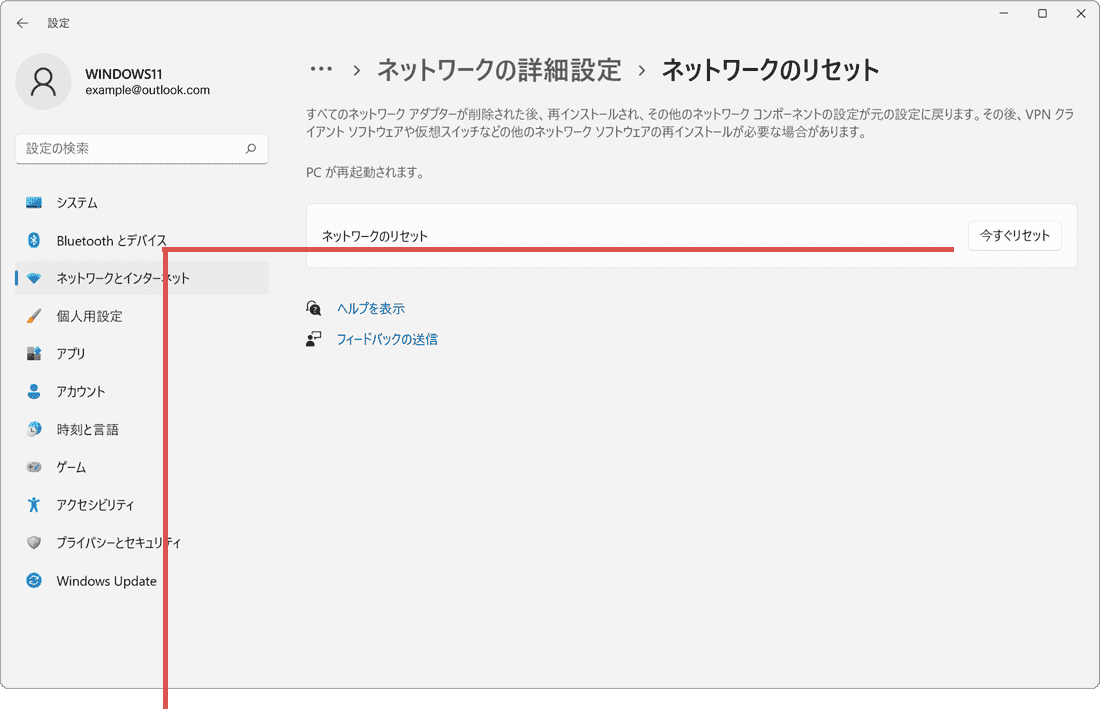Click the アクセシビリティ accessibility icon
Viewport: 1100px width, 709px height.
32,504
